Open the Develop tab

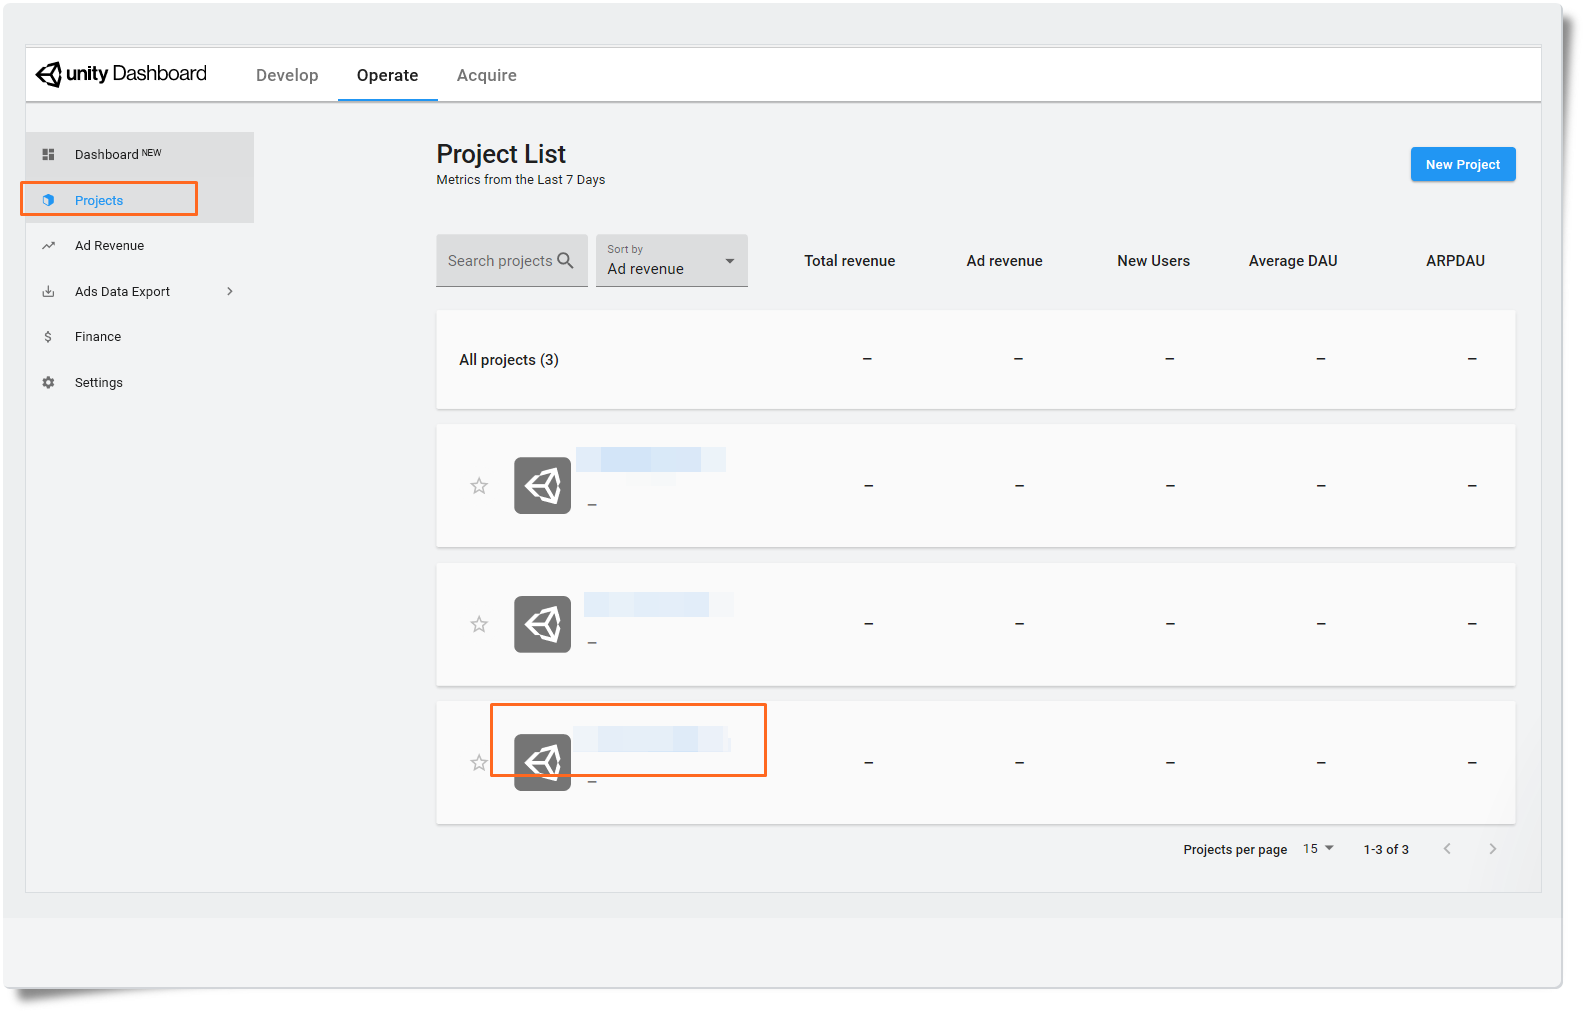(287, 75)
